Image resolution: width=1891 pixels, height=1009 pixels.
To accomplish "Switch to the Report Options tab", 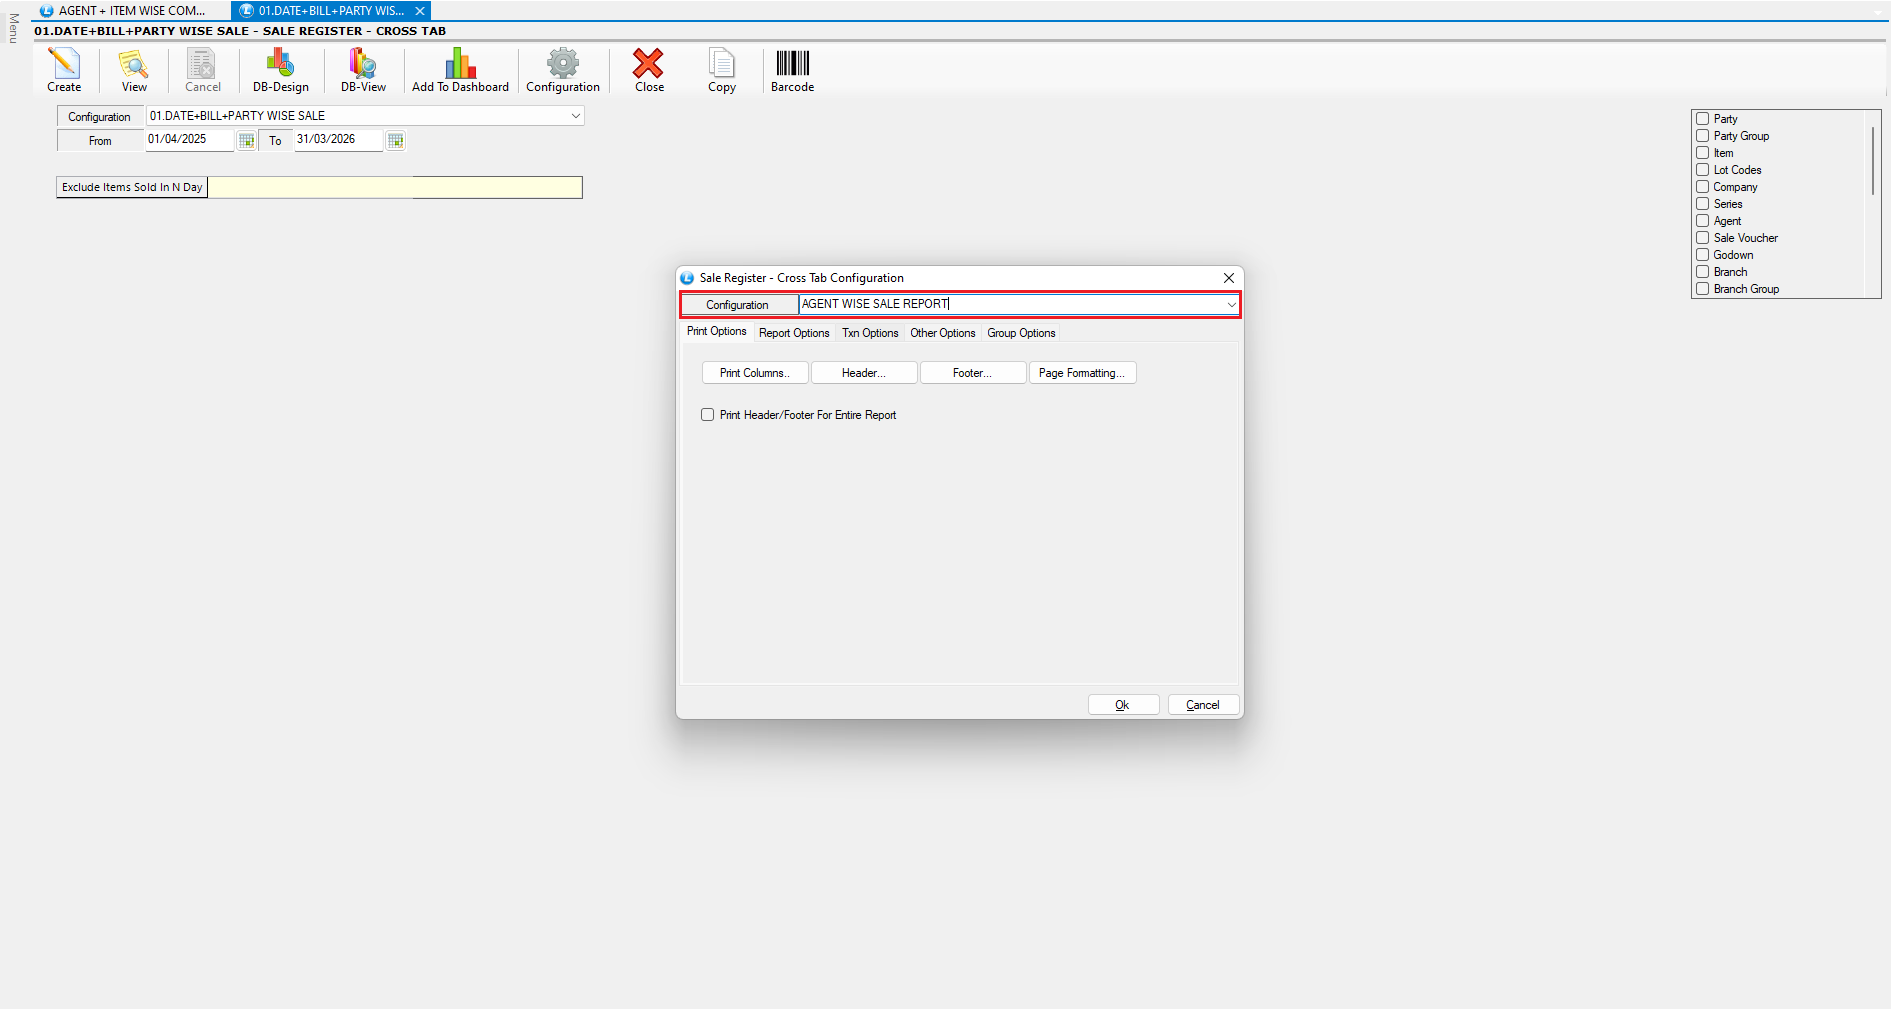I will point(794,333).
